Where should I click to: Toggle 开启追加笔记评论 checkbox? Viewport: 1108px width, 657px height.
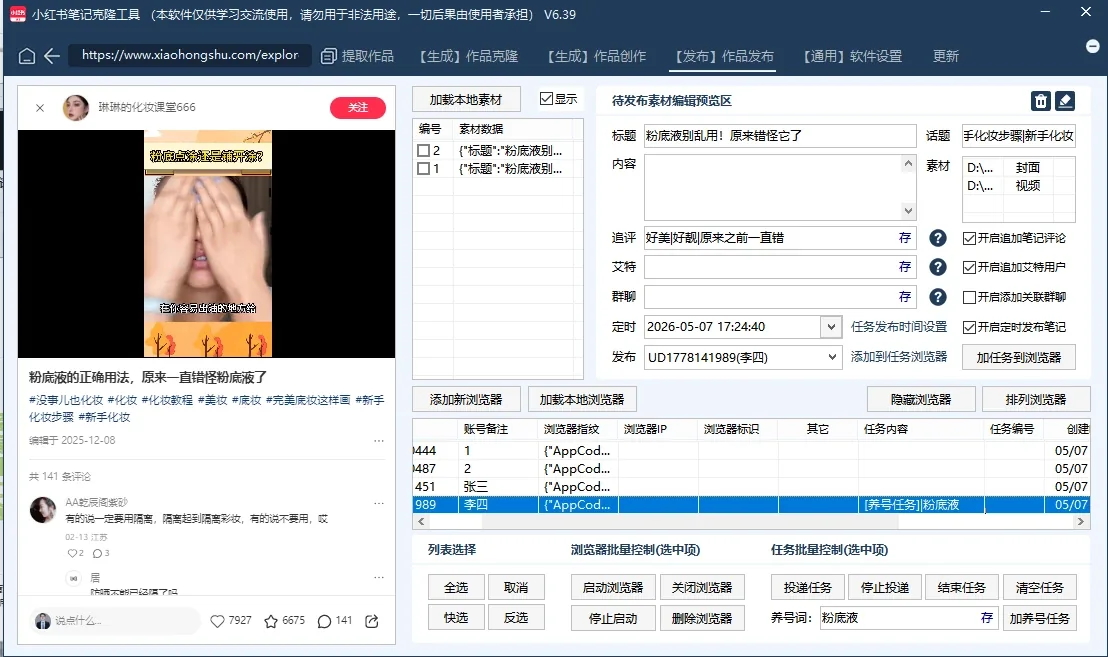970,238
